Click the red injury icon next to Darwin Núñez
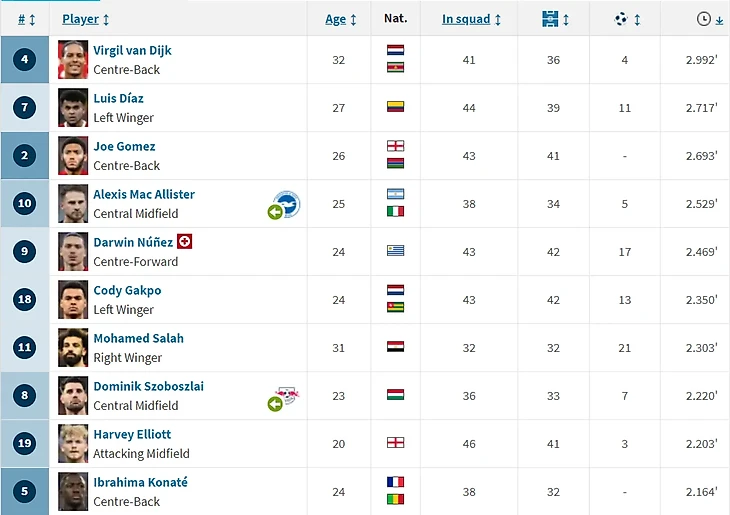Screen dimensions: 730x515 click(x=184, y=242)
